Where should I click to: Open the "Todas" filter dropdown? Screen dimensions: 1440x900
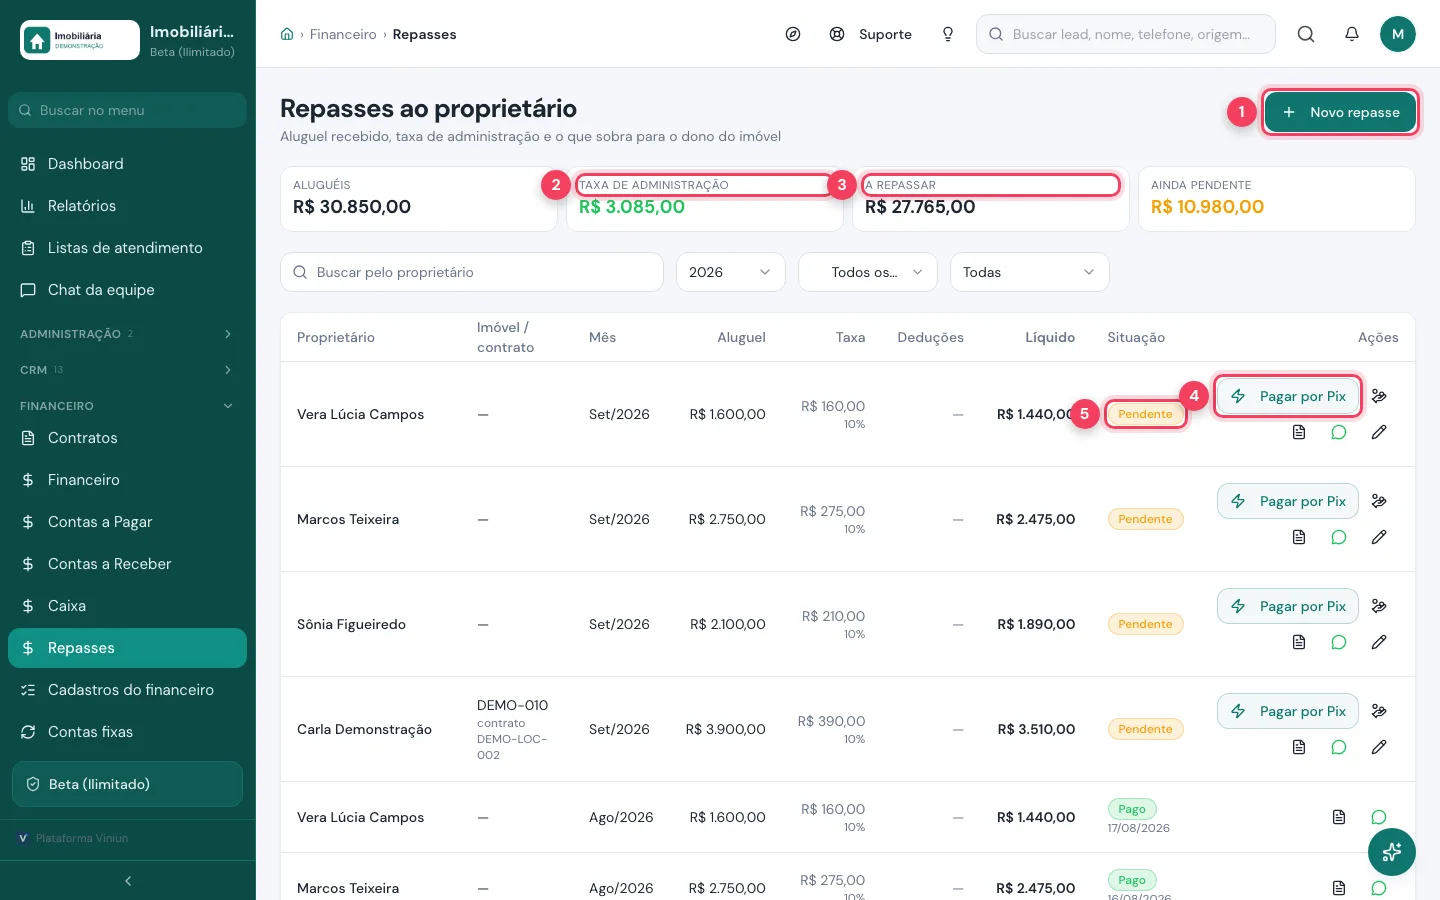(x=1030, y=272)
